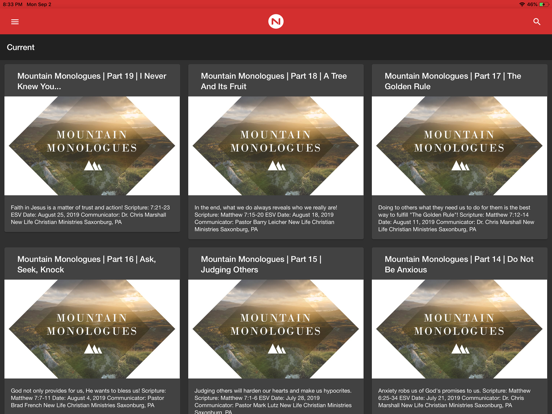This screenshot has height=414, width=552.
Task: Check the battery indicator in status bar
Action: click(544, 4)
